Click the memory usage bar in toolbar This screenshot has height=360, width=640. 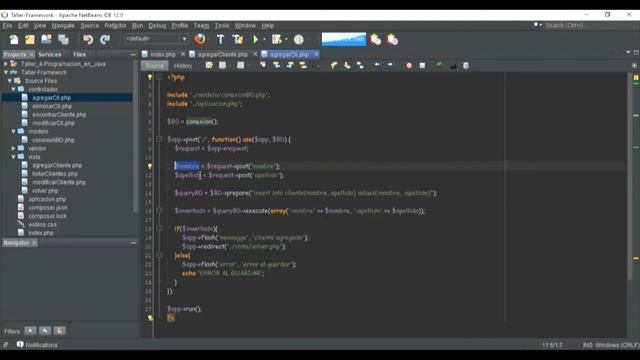[344, 39]
